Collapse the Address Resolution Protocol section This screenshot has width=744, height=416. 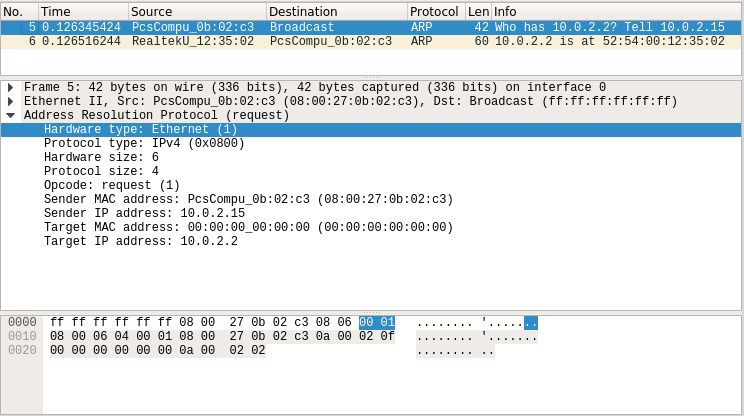tap(10, 115)
